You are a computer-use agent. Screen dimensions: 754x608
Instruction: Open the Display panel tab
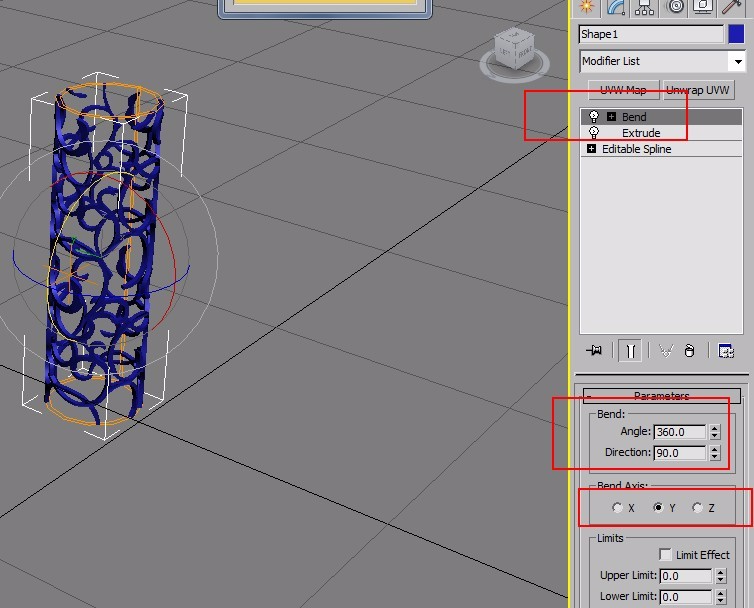tap(703, 7)
